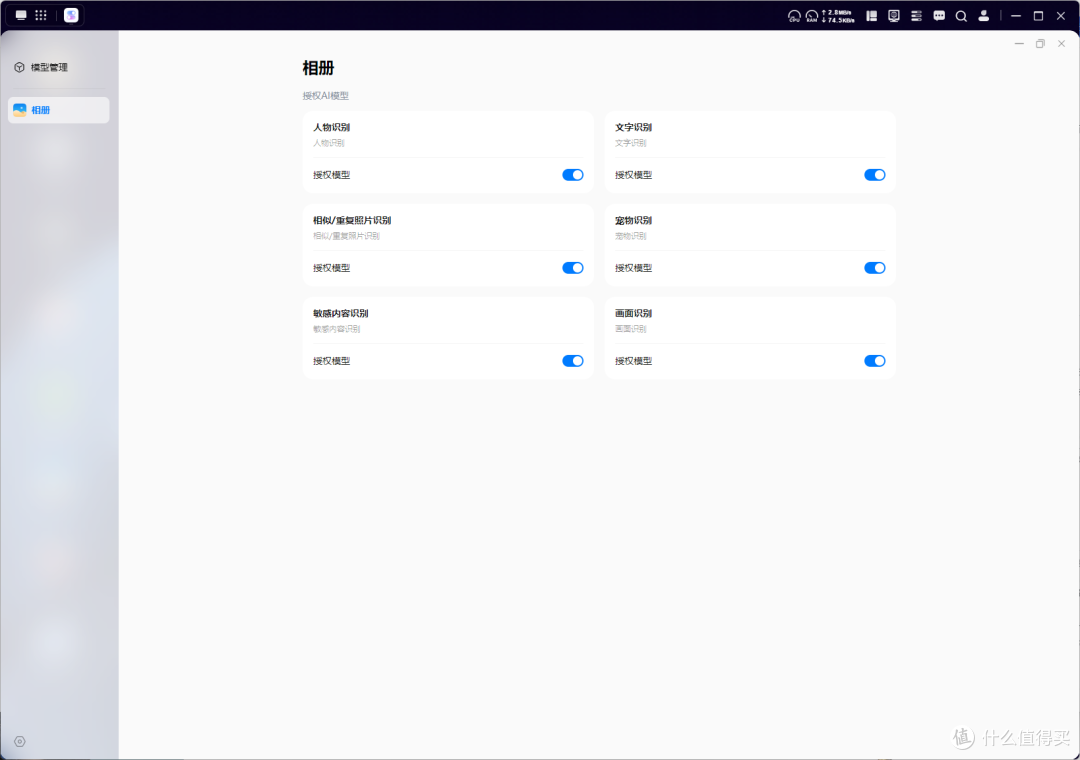Click the settings gear at sidebar bottom
The image size is (1080, 760).
coord(19,741)
